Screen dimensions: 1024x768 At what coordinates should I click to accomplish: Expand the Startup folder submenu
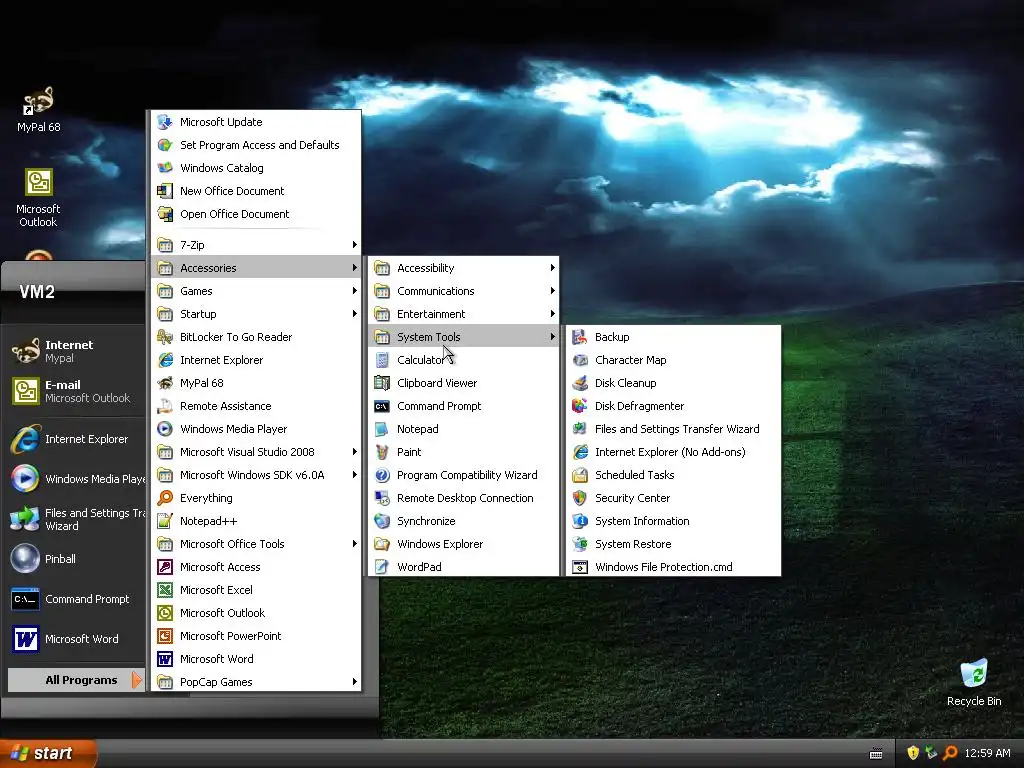pyautogui.click(x=256, y=313)
